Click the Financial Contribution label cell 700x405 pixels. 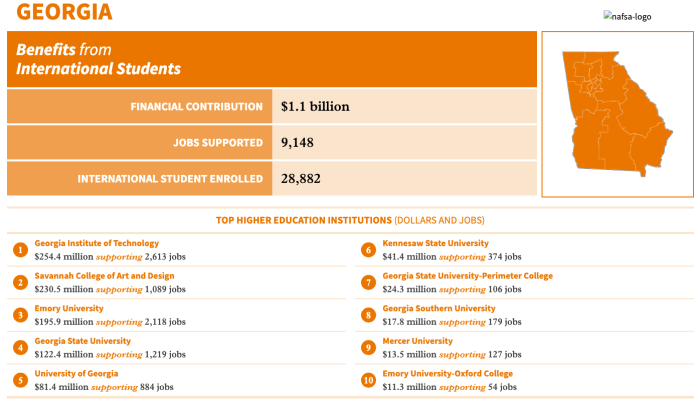click(x=139, y=106)
